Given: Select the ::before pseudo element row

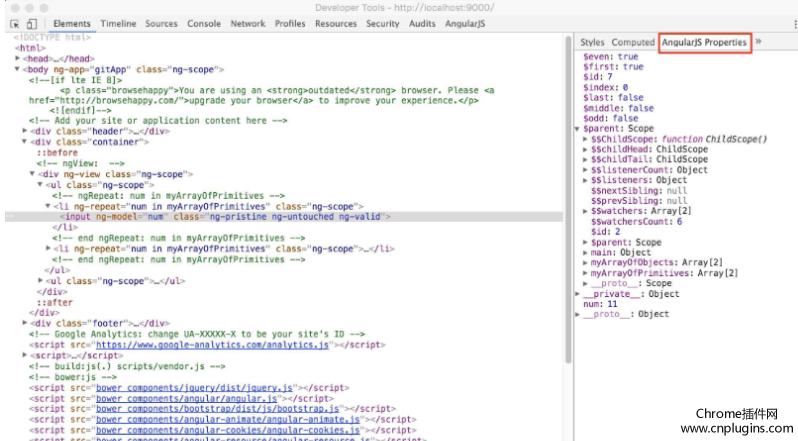Looking at the screenshot, I should pyautogui.click(x=57, y=153).
